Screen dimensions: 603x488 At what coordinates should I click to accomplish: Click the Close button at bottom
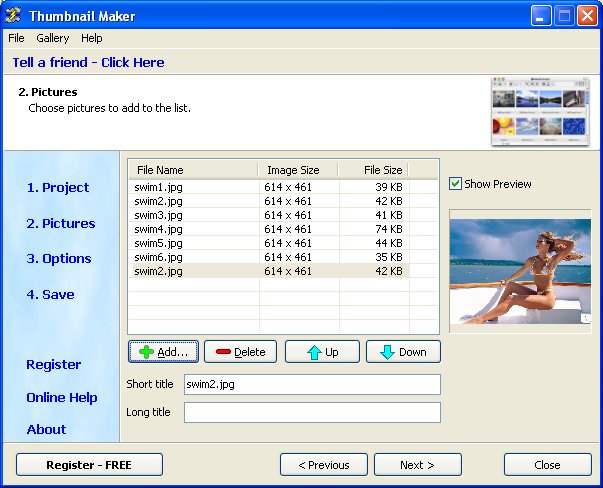click(548, 465)
